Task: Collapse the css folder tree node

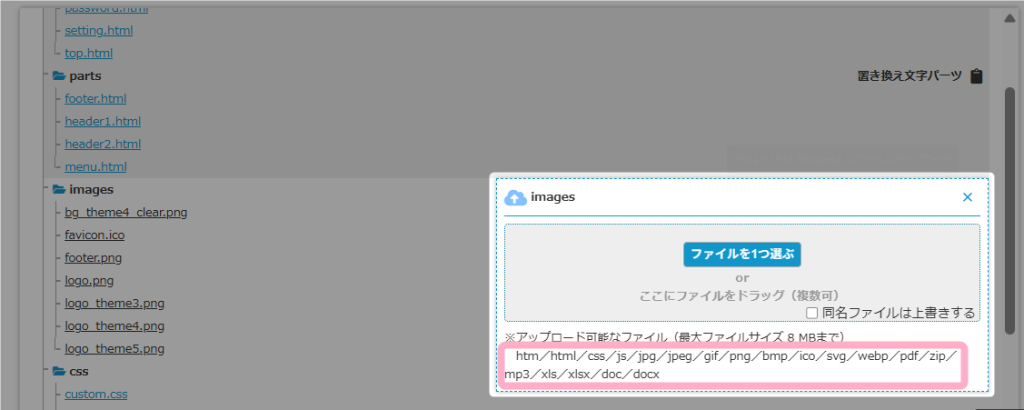Action: [x=47, y=371]
